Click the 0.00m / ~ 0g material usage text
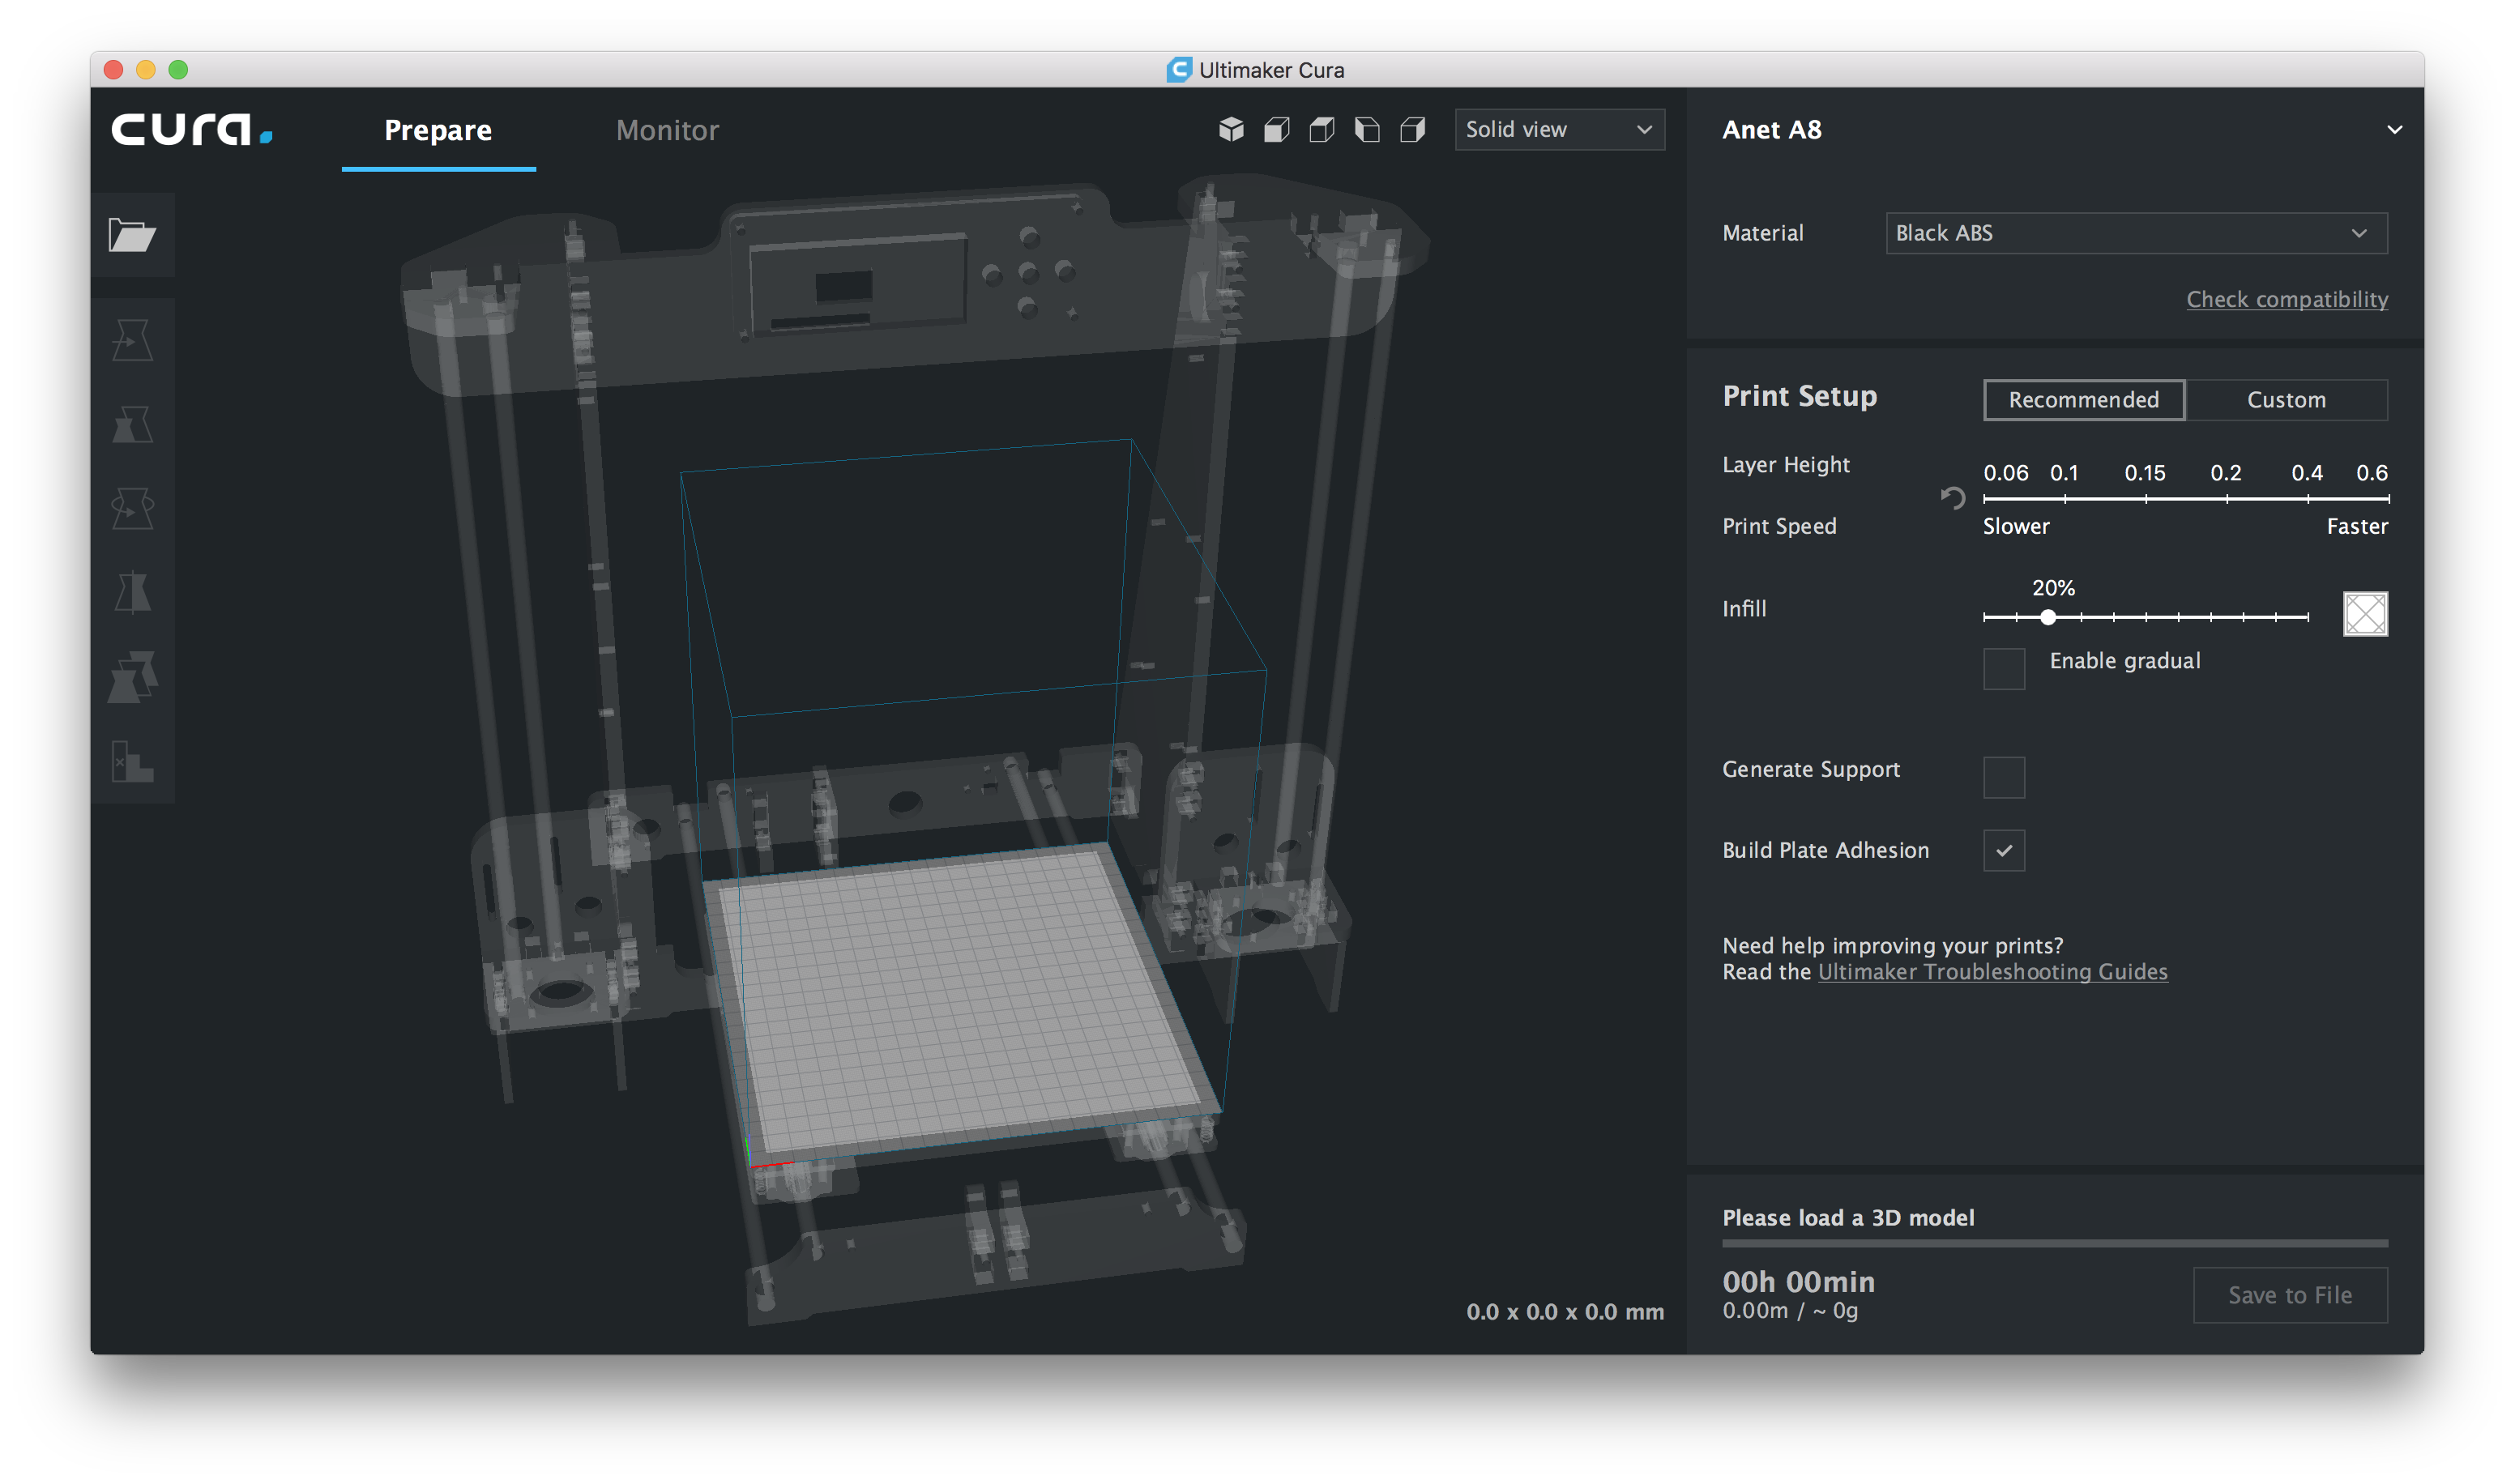 tap(1790, 1311)
